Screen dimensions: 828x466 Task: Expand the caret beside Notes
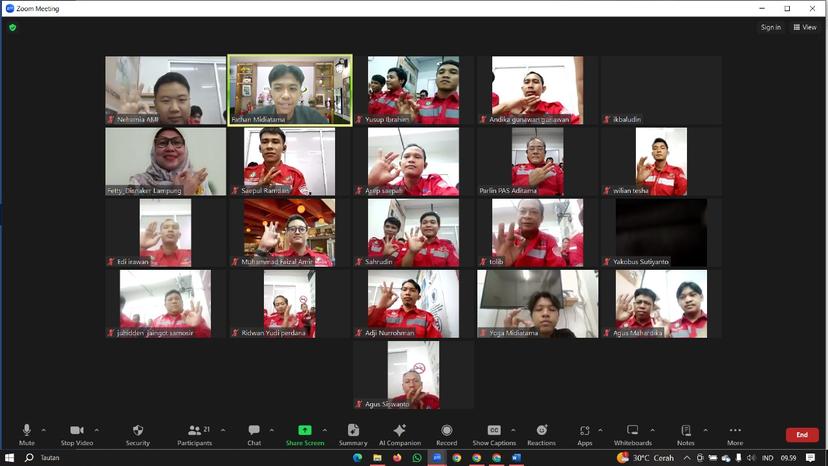(x=705, y=430)
